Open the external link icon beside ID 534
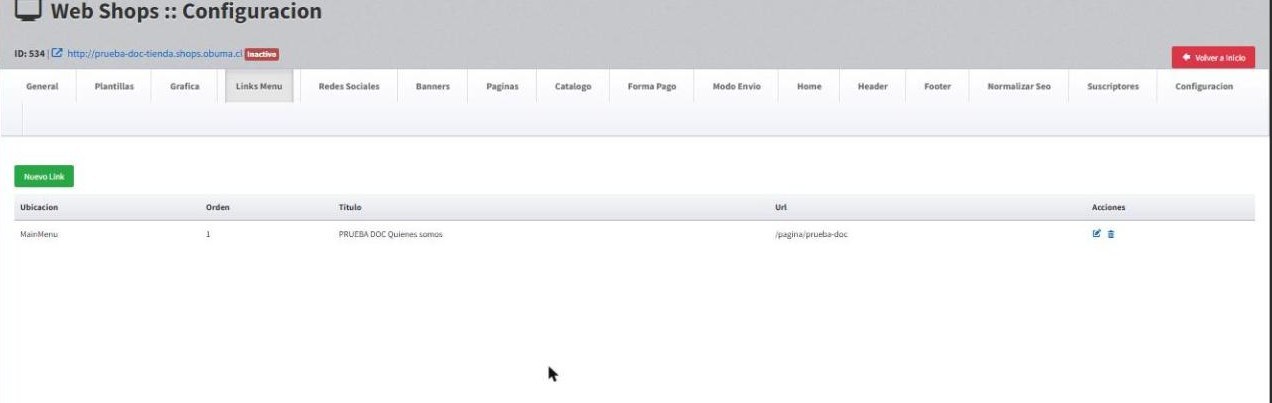 (x=57, y=54)
